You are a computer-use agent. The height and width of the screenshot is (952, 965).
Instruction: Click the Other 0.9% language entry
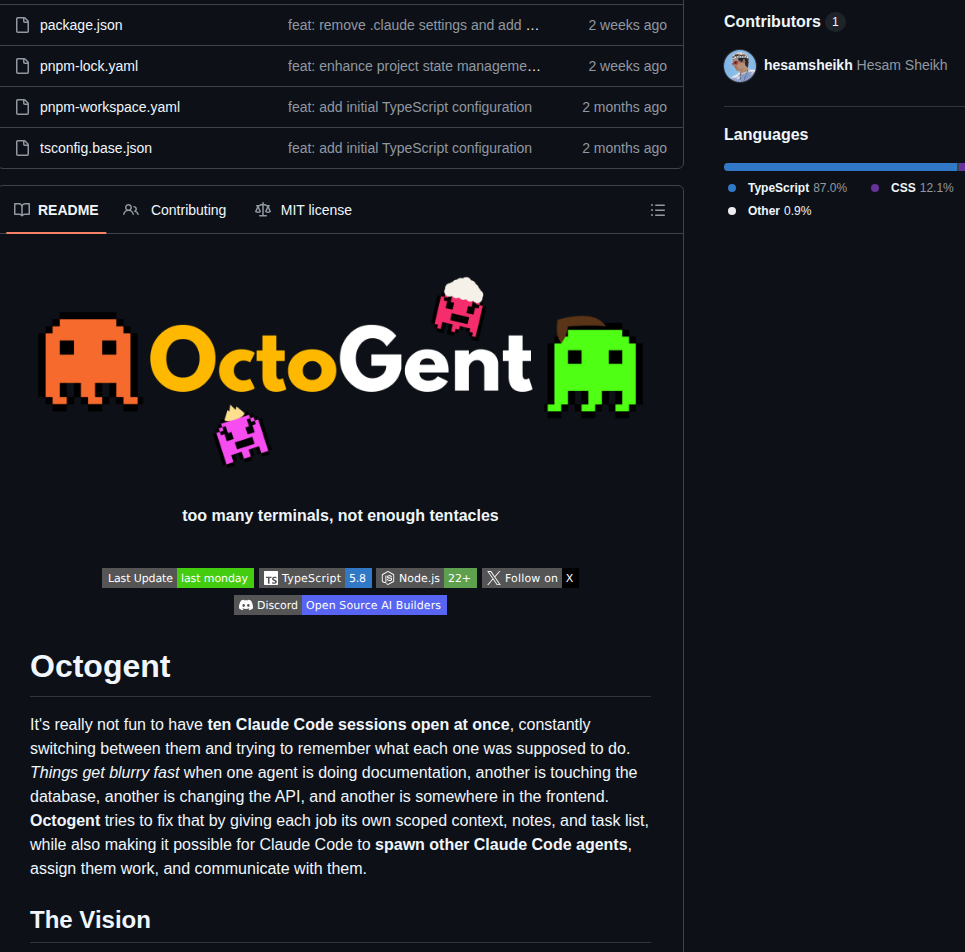click(769, 211)
